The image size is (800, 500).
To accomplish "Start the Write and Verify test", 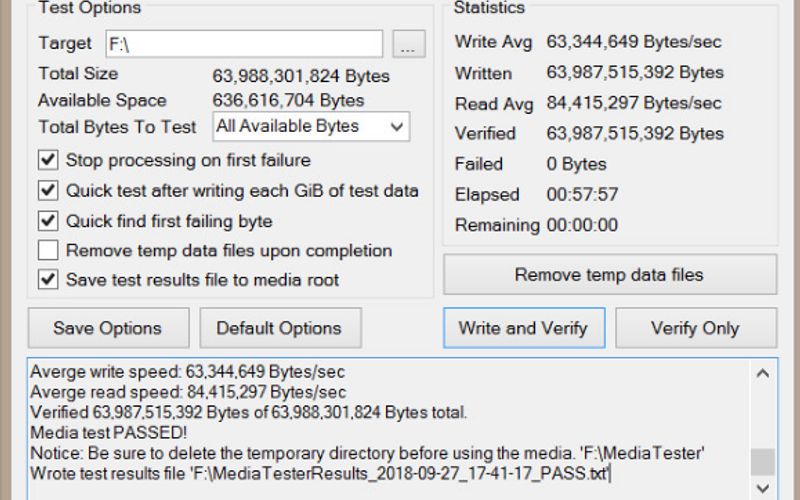I will pyautogui.click(x=524, y=328).
